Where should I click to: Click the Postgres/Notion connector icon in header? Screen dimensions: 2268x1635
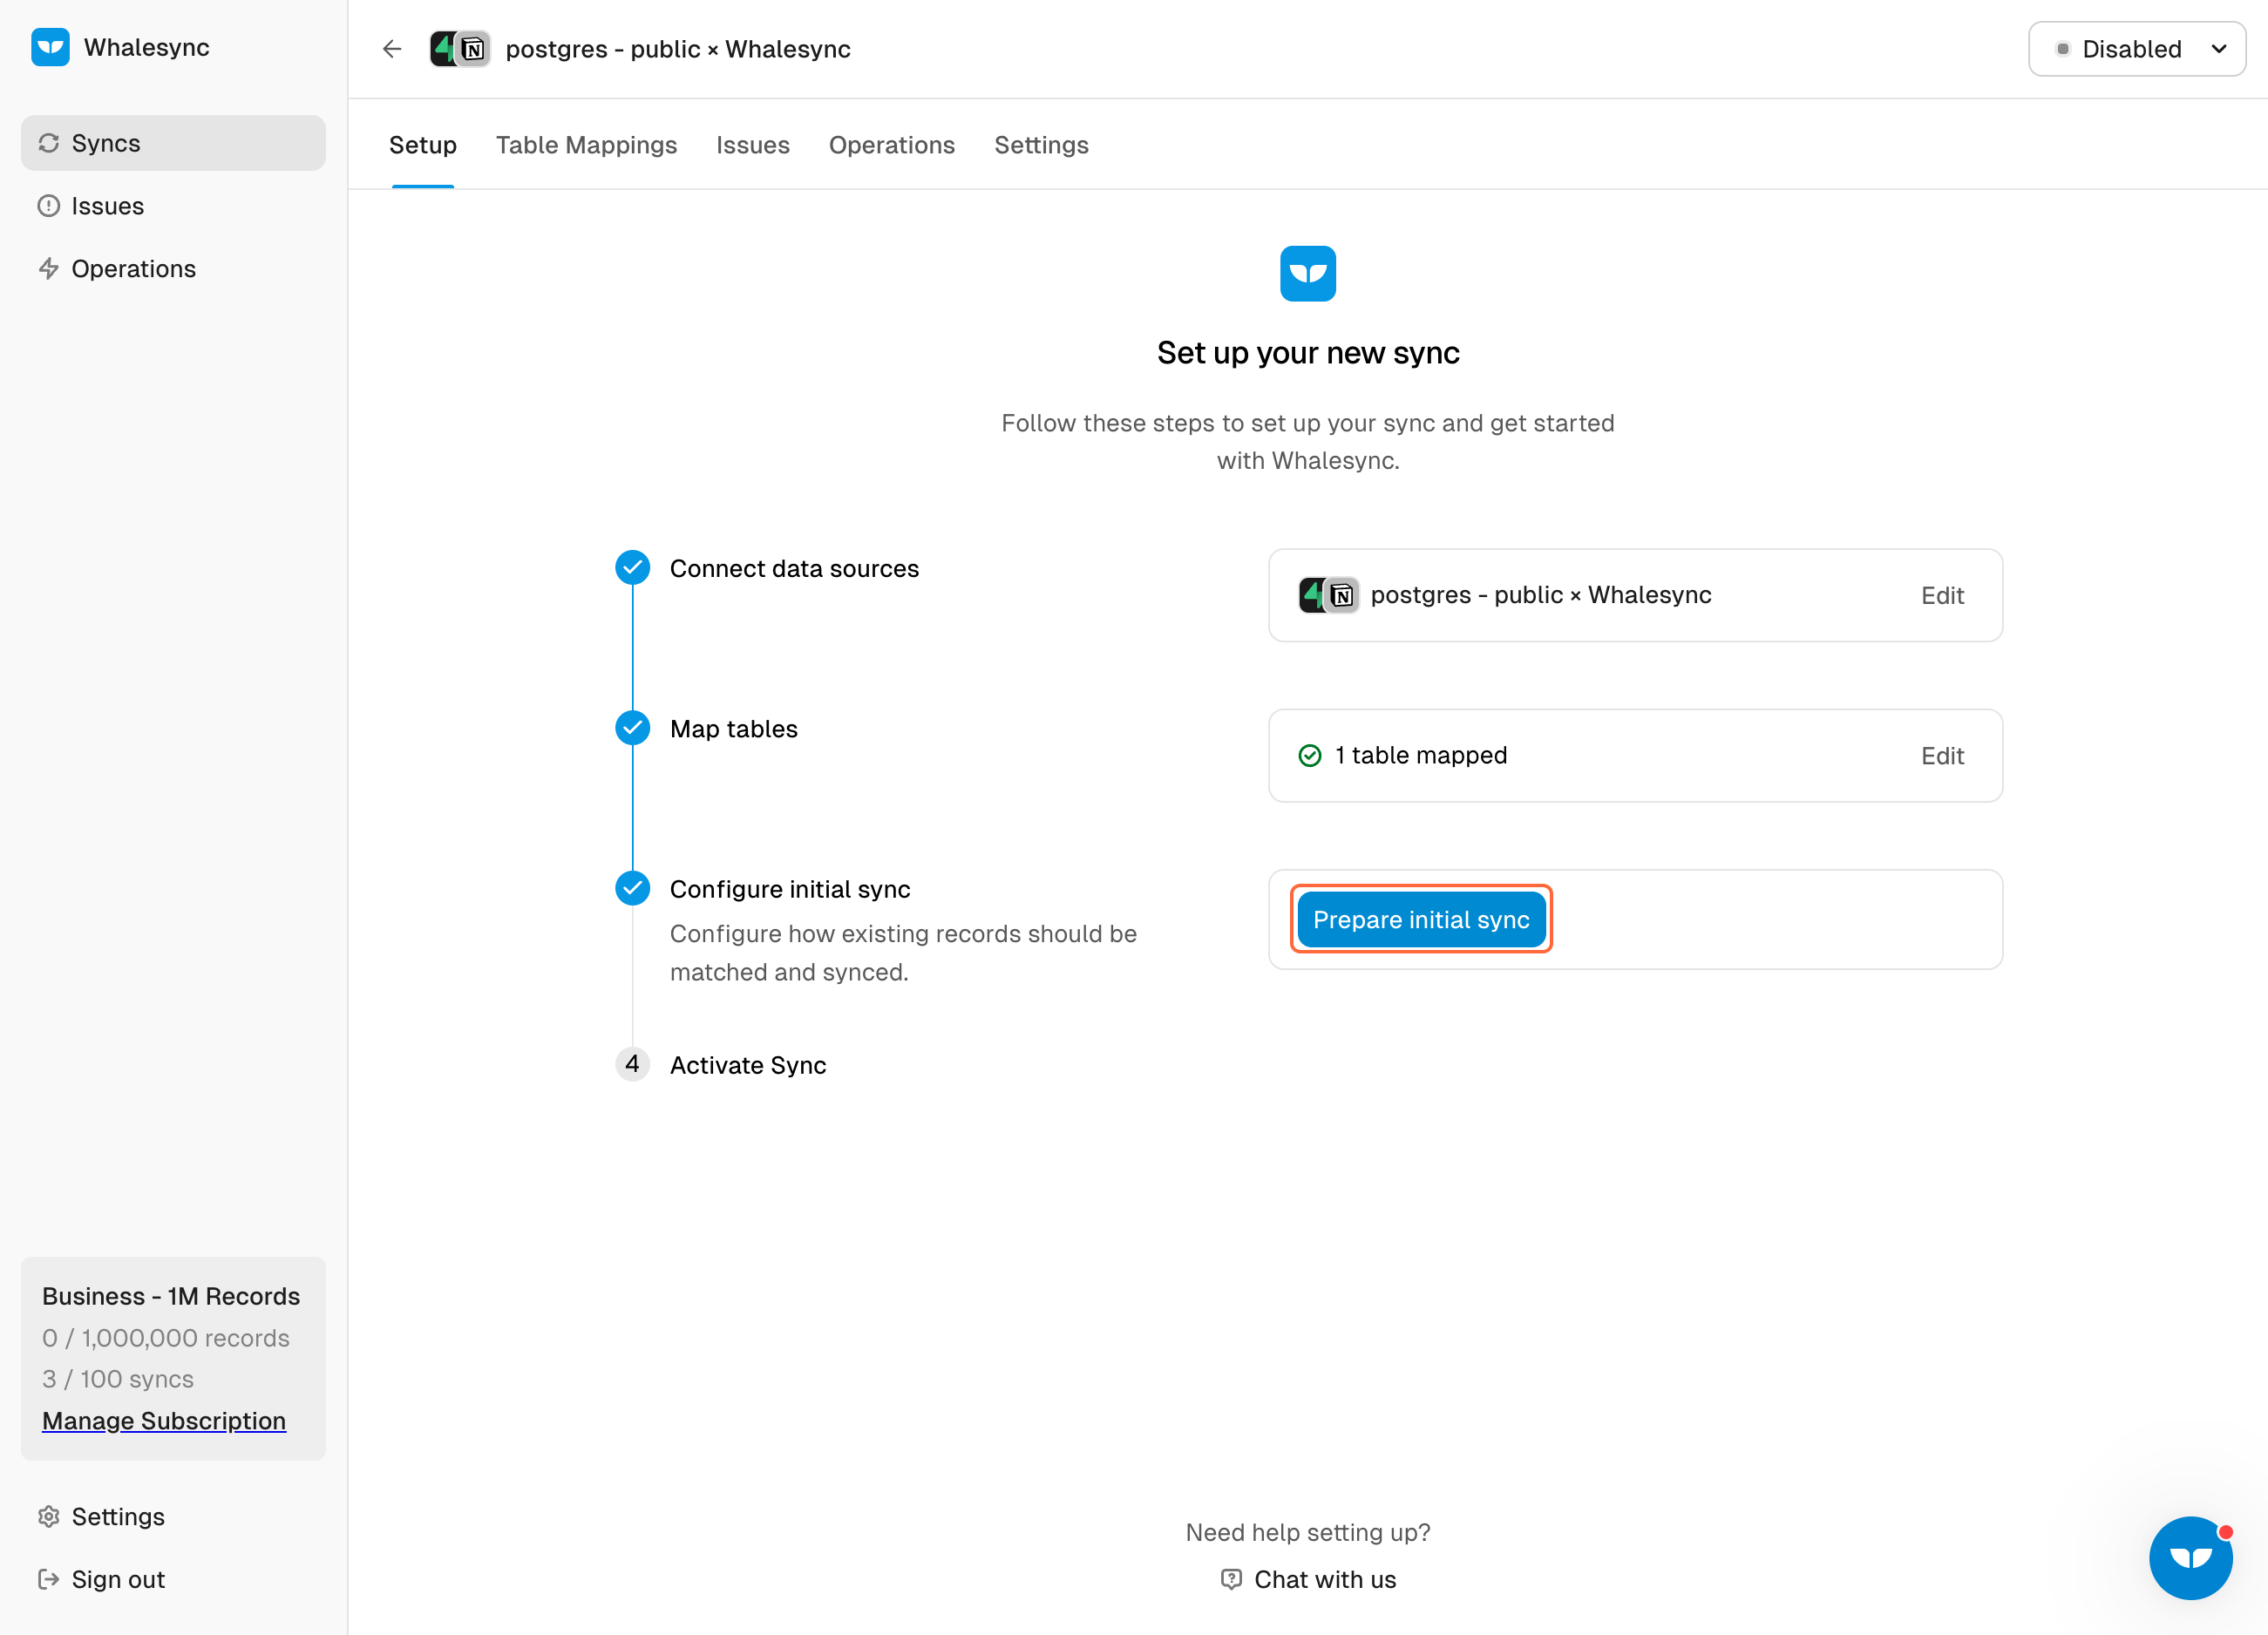pyautogui.click(x=460, y=49)
